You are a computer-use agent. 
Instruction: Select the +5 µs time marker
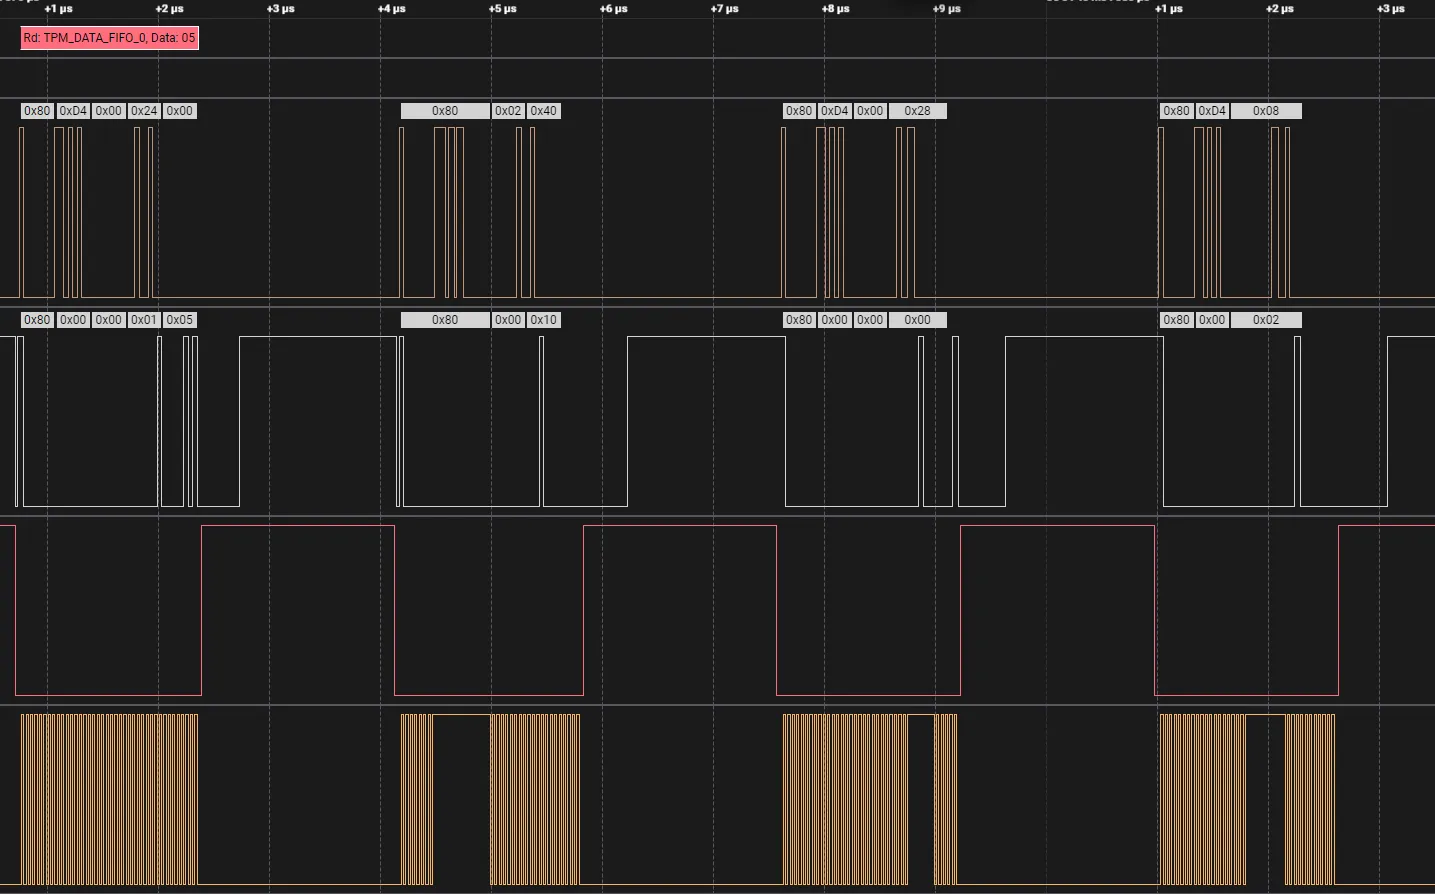(502, 9)
